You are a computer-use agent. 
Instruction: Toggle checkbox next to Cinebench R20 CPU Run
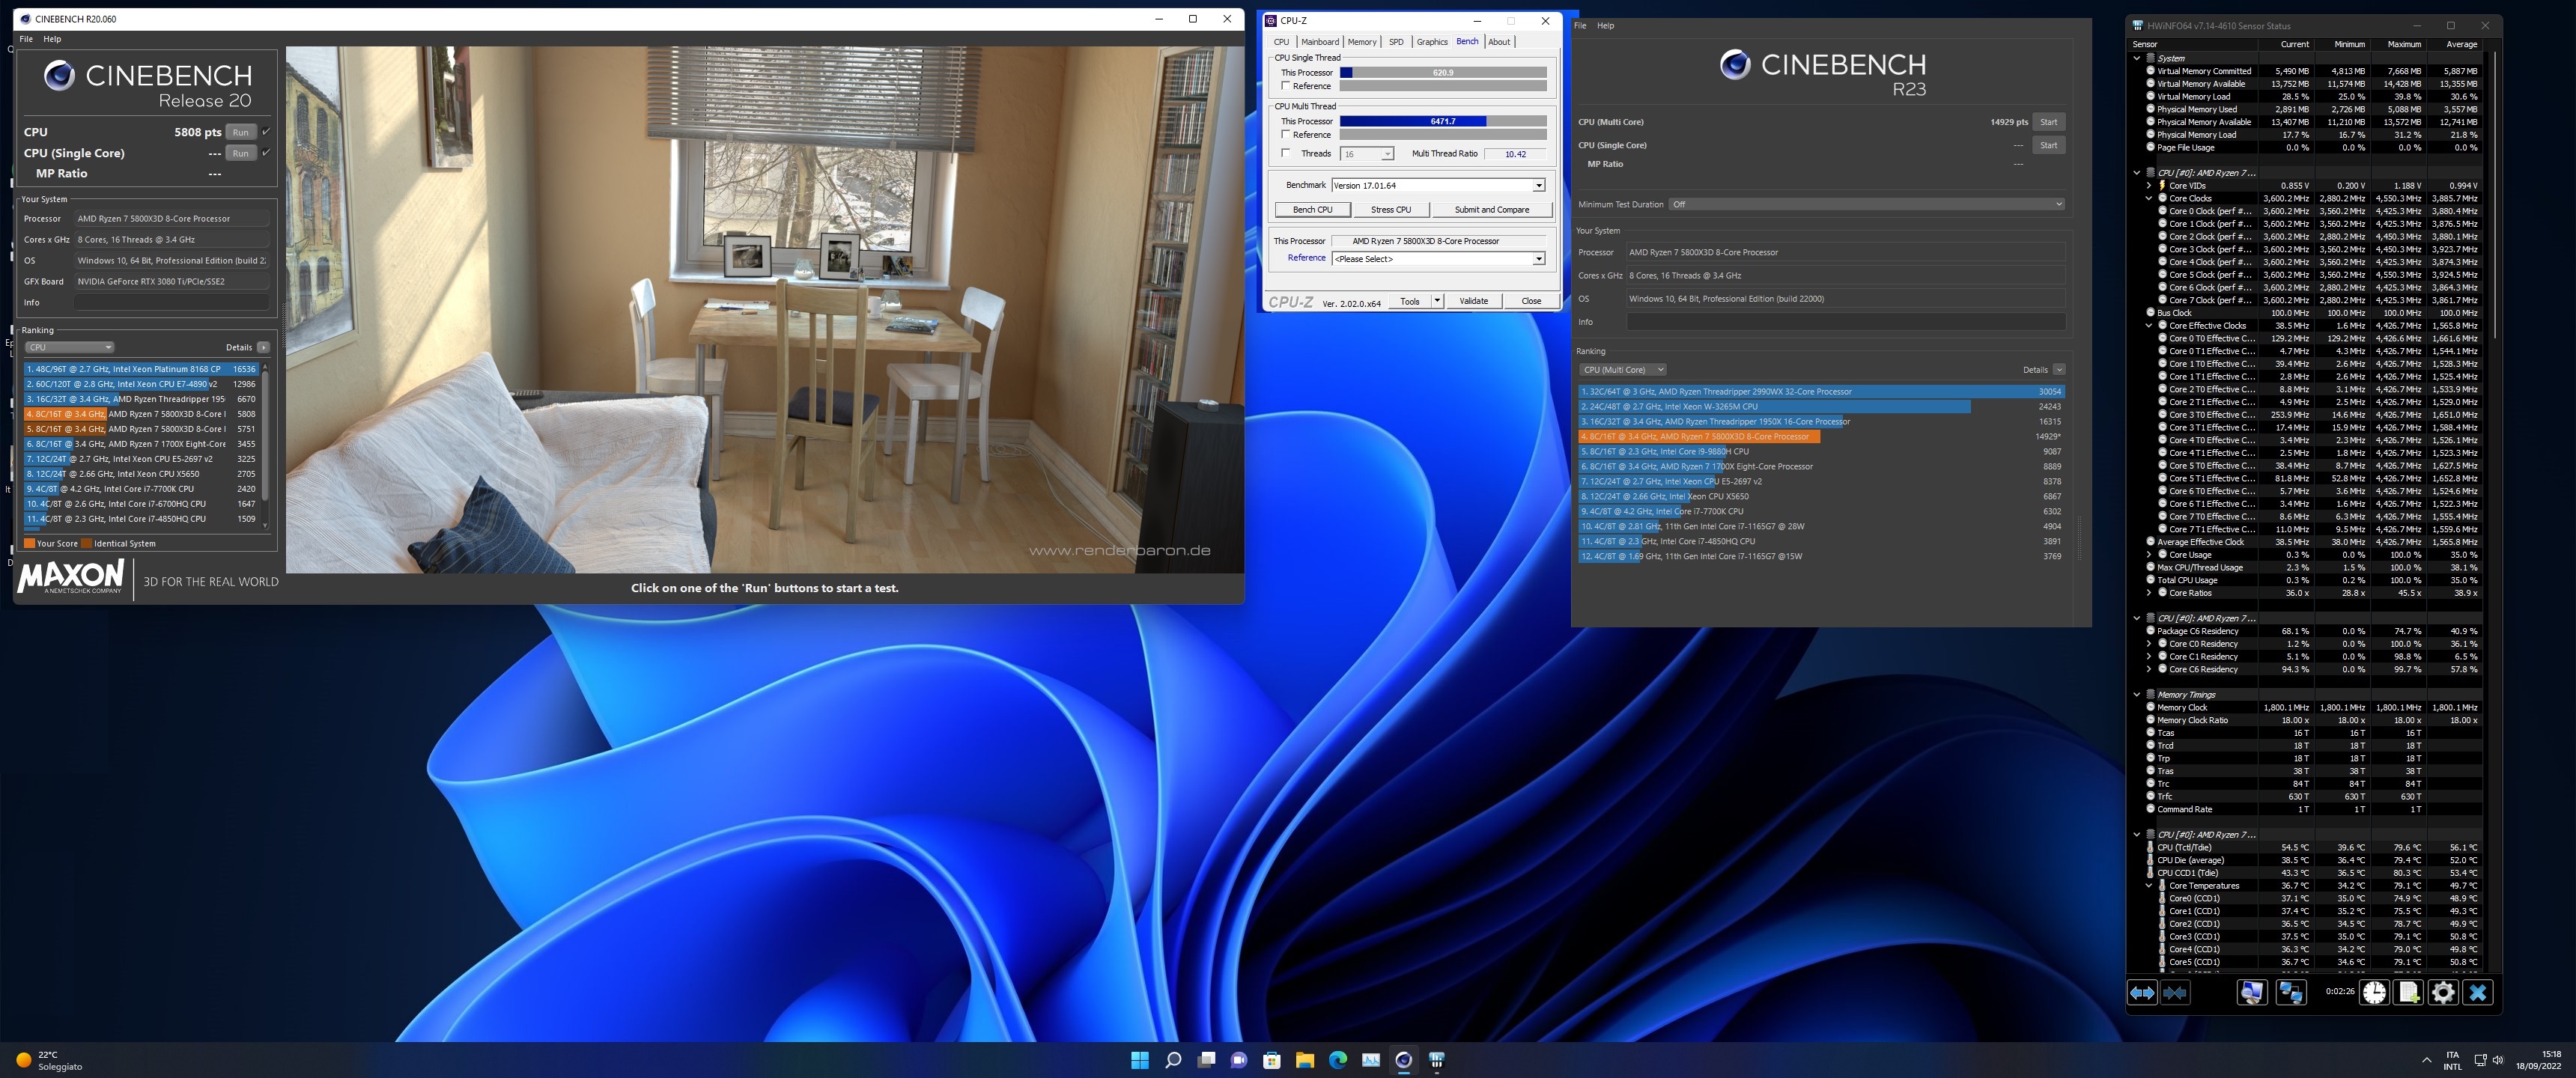[266, 132]
